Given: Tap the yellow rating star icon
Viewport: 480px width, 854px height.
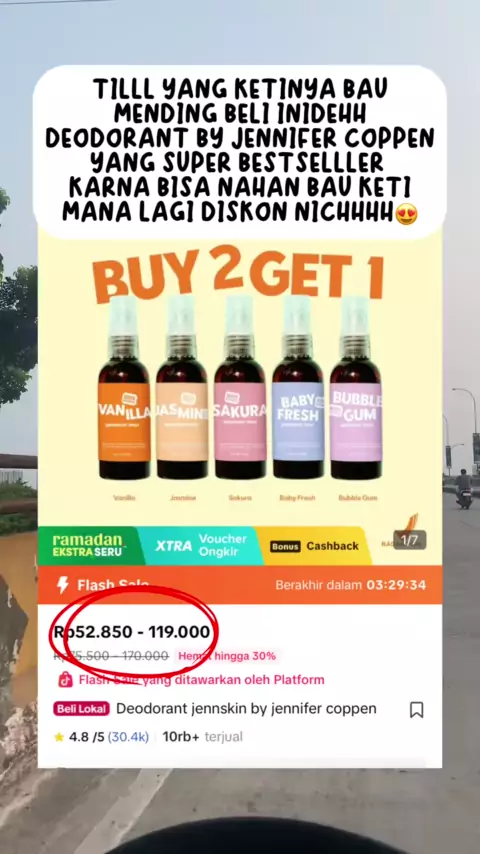Looking at the screenshot, I should point(59,737).
